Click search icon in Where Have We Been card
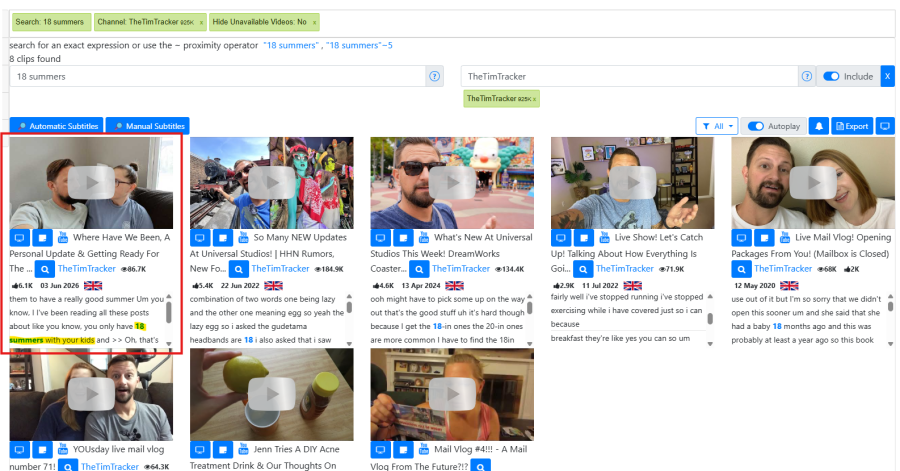The height and width of the screenshot is (471, 900). [45, 268]
